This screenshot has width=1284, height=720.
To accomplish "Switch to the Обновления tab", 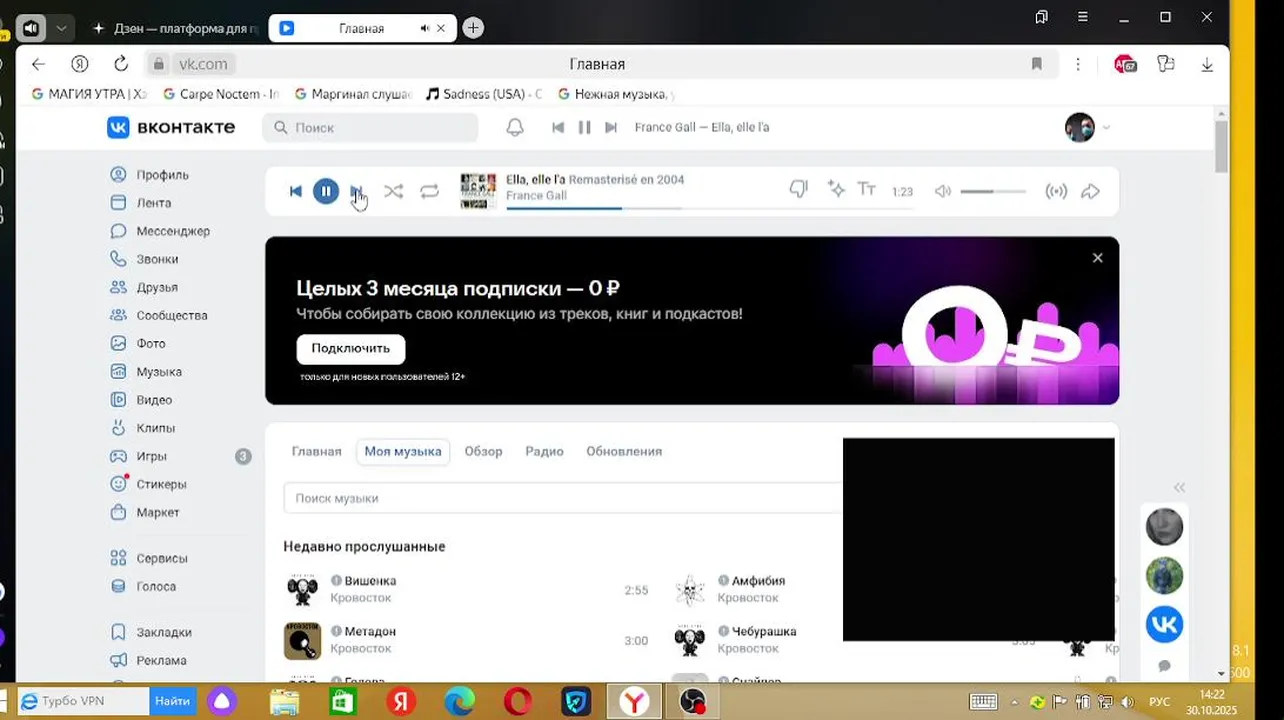I will (x=624, y=451).
